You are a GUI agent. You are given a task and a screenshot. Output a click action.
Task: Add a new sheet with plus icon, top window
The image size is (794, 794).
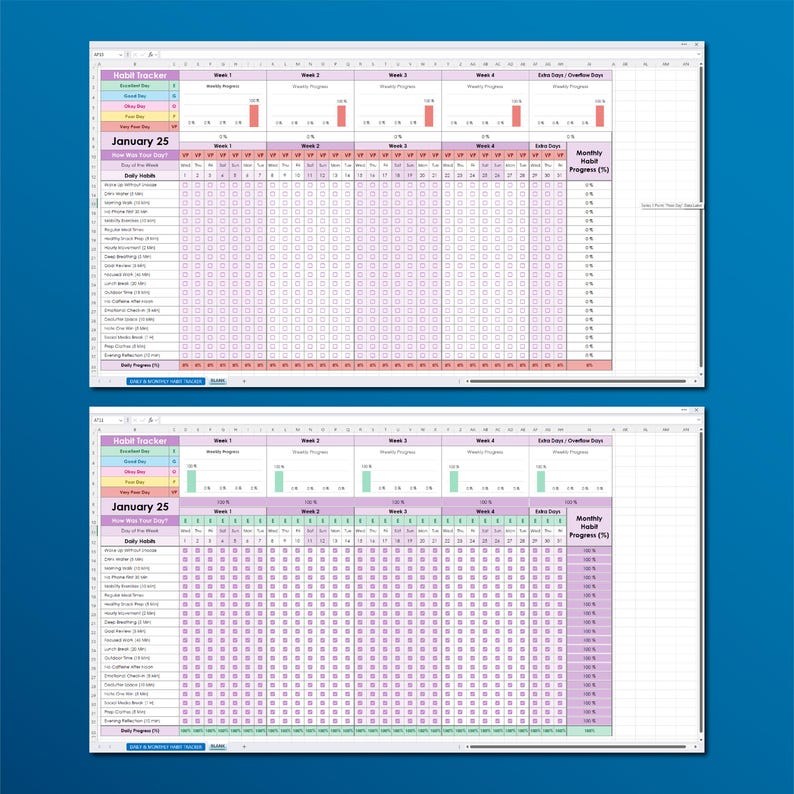click(x=244, y=381)
